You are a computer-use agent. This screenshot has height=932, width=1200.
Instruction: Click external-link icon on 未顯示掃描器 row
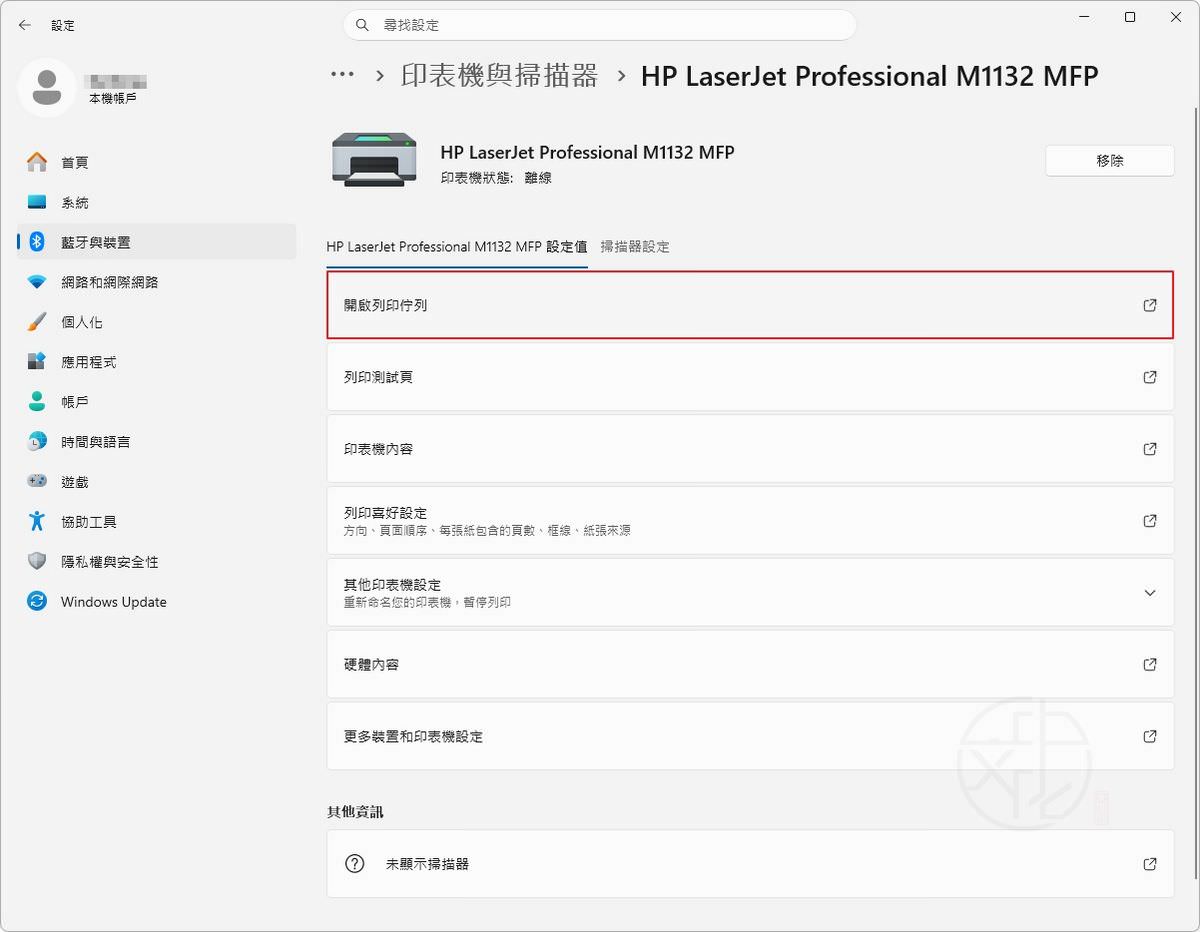(1150, 863)
